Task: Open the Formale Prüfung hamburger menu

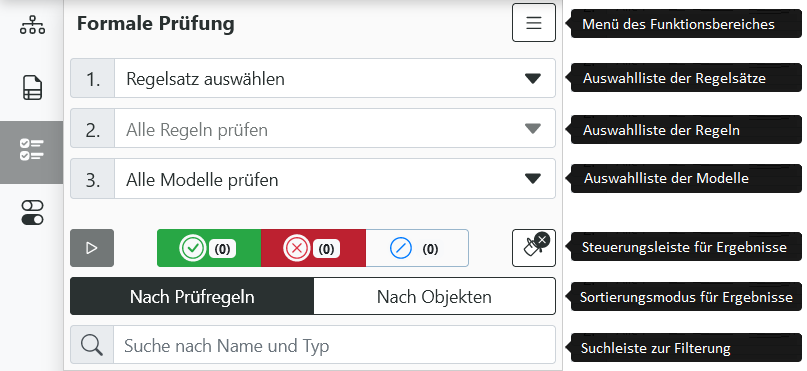Action: click(x=534, y=23)
